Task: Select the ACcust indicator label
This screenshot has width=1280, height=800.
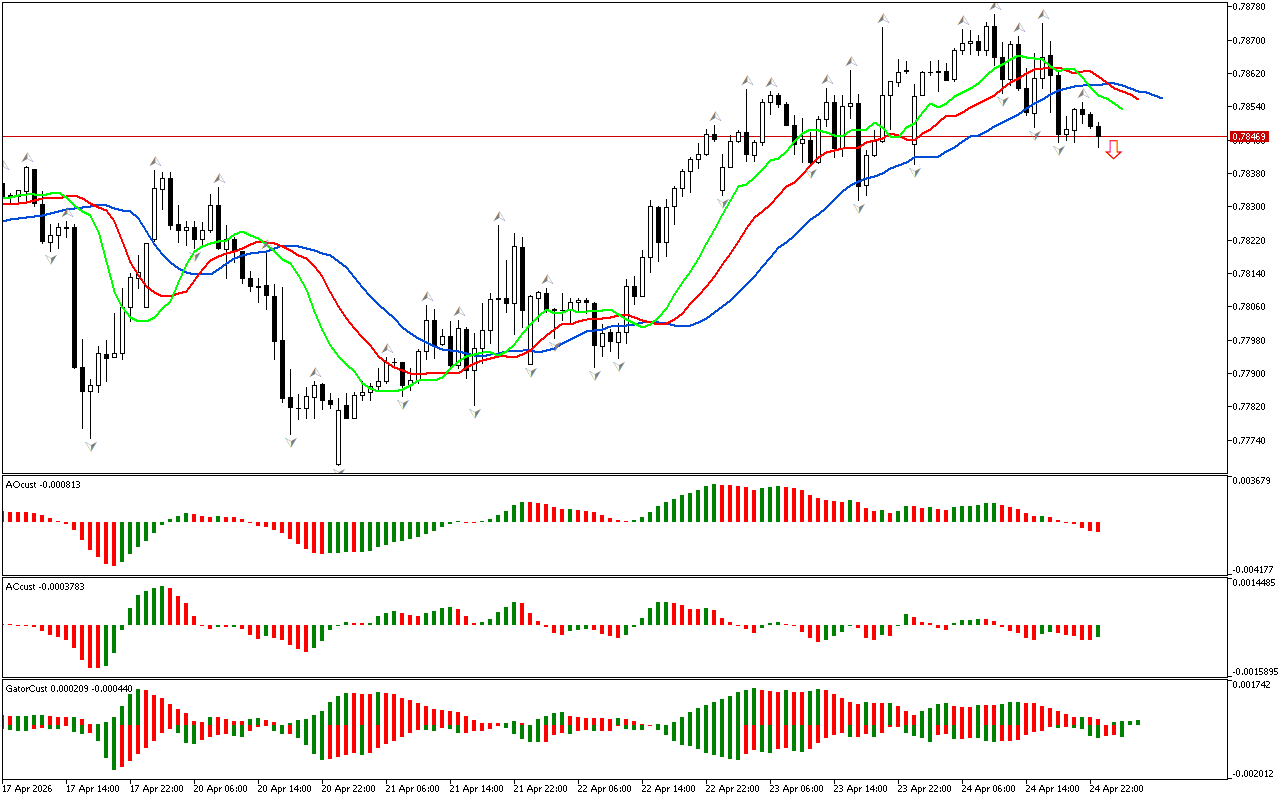Action: coord(45,586)
